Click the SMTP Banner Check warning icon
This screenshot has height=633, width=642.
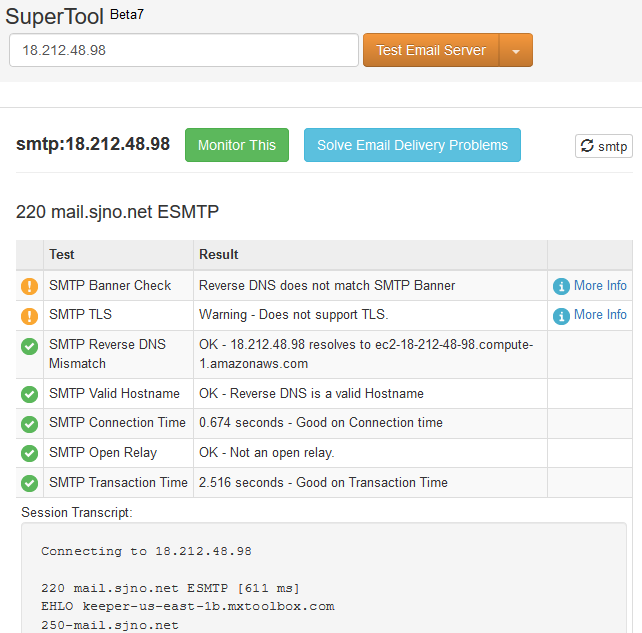(30, 286)
